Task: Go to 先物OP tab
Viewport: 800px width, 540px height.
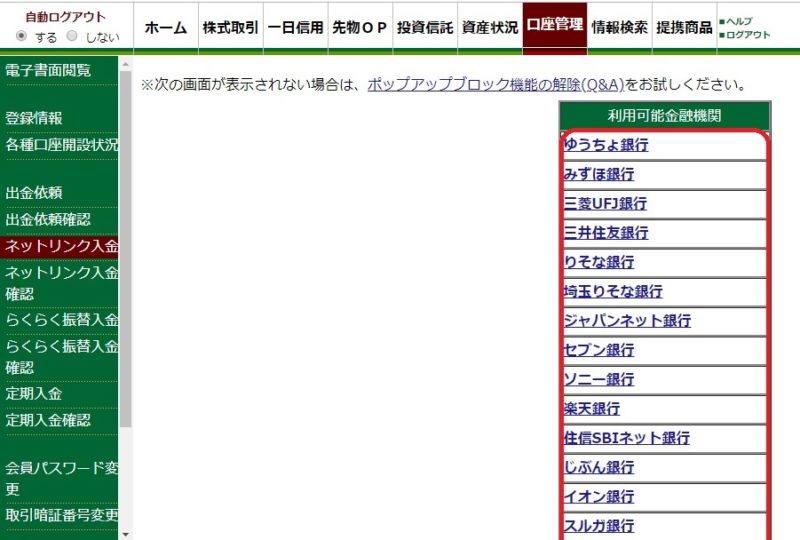Action: (x=360, y=27)
